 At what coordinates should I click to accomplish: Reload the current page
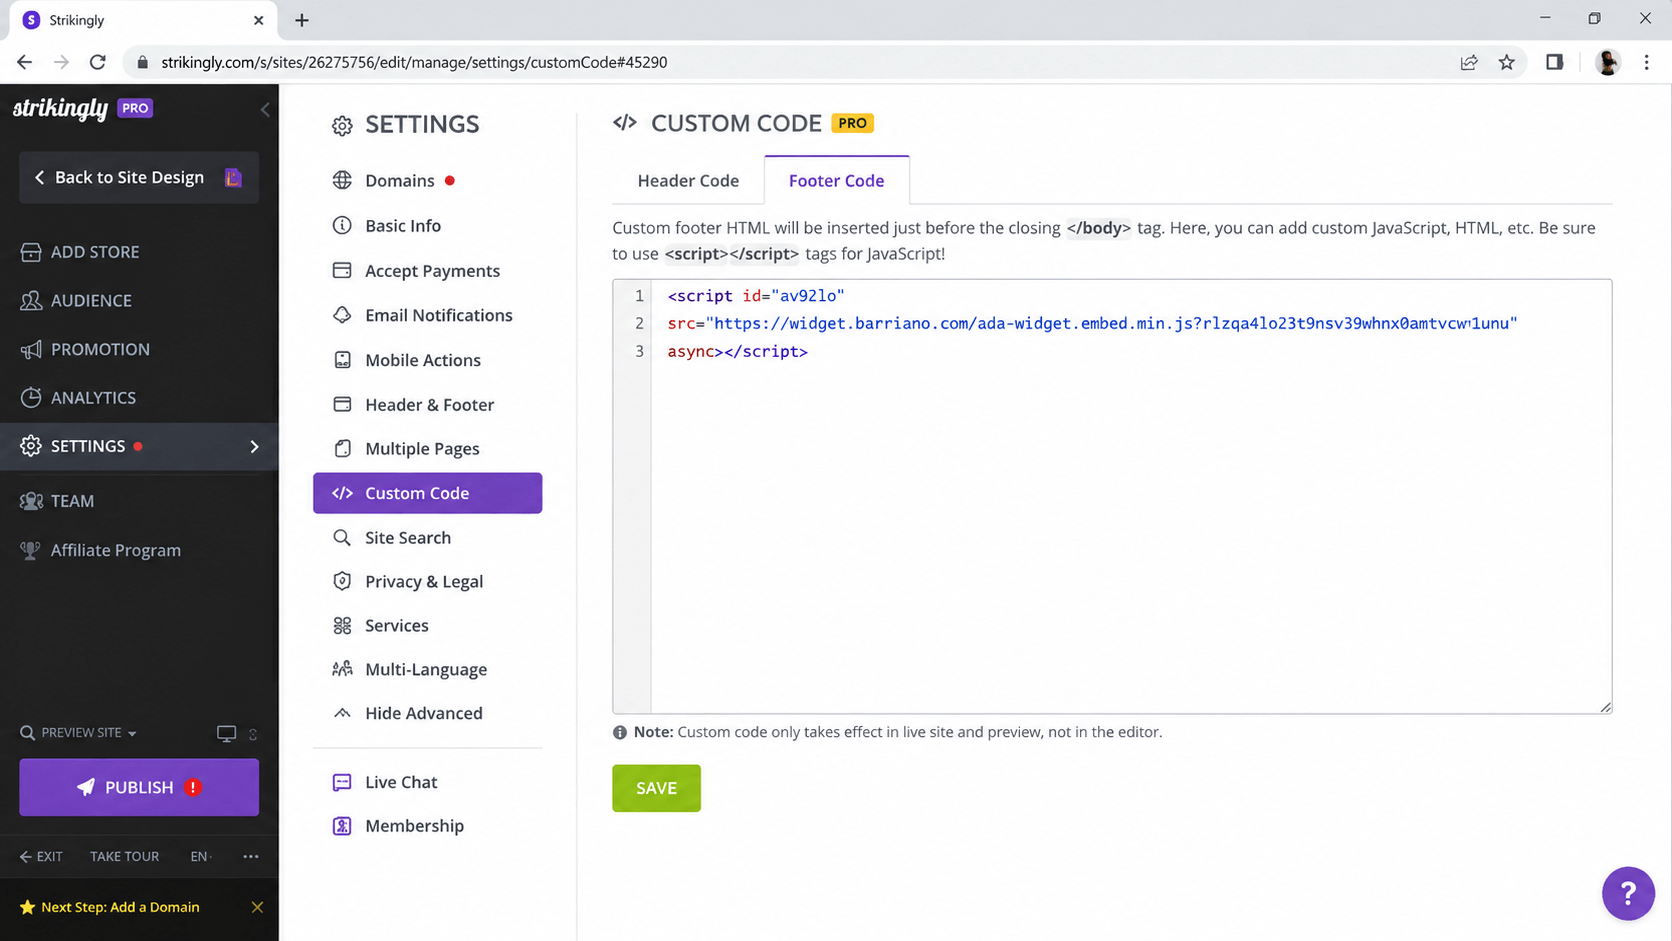coord(98,62)
